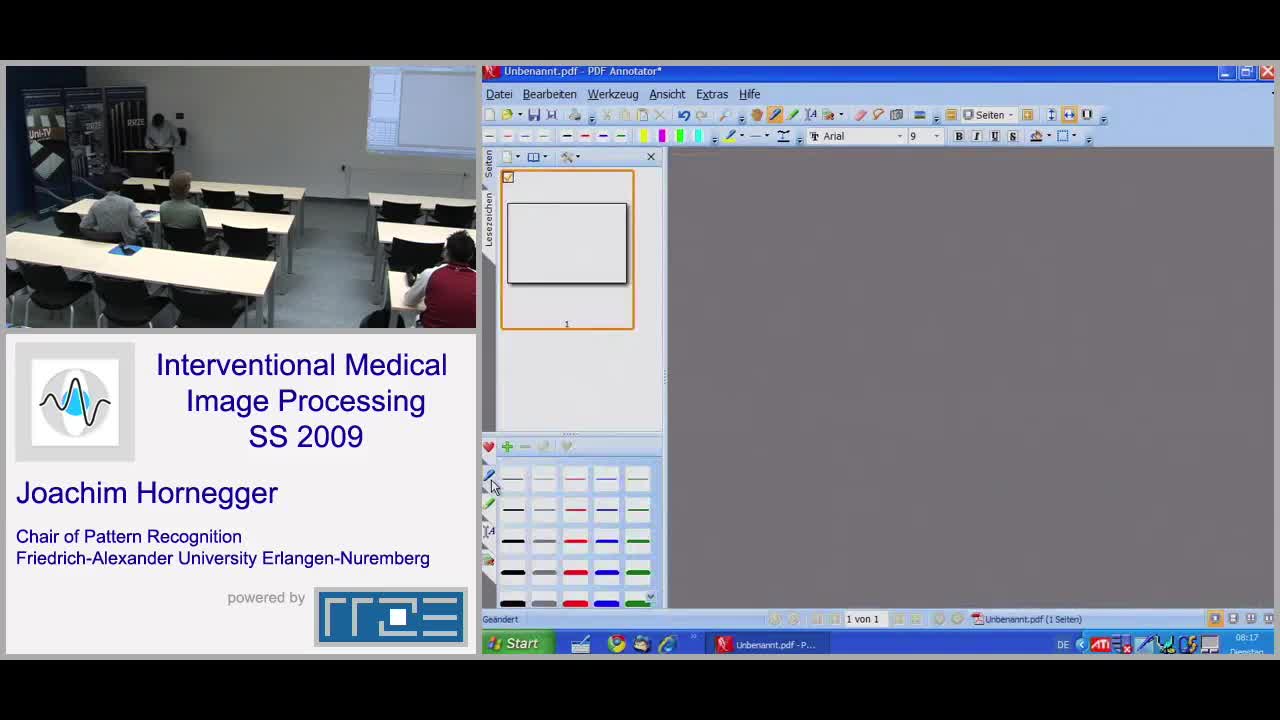The width and height of the screenshot is (1280, 720).
Task: Toggle italic text formatting
Action: (x=977, y=136)
